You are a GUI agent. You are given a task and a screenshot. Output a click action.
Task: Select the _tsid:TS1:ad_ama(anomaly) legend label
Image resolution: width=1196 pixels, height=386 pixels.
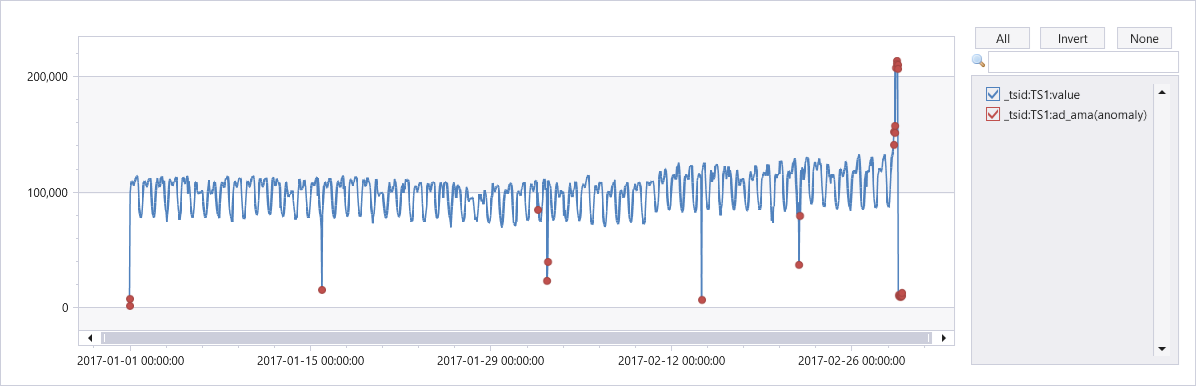1075,114
